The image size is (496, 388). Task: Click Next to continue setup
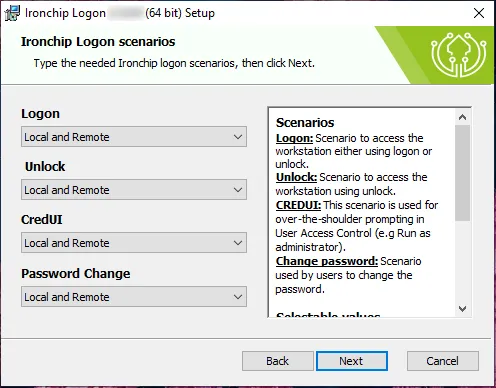(x=352, y=361)
